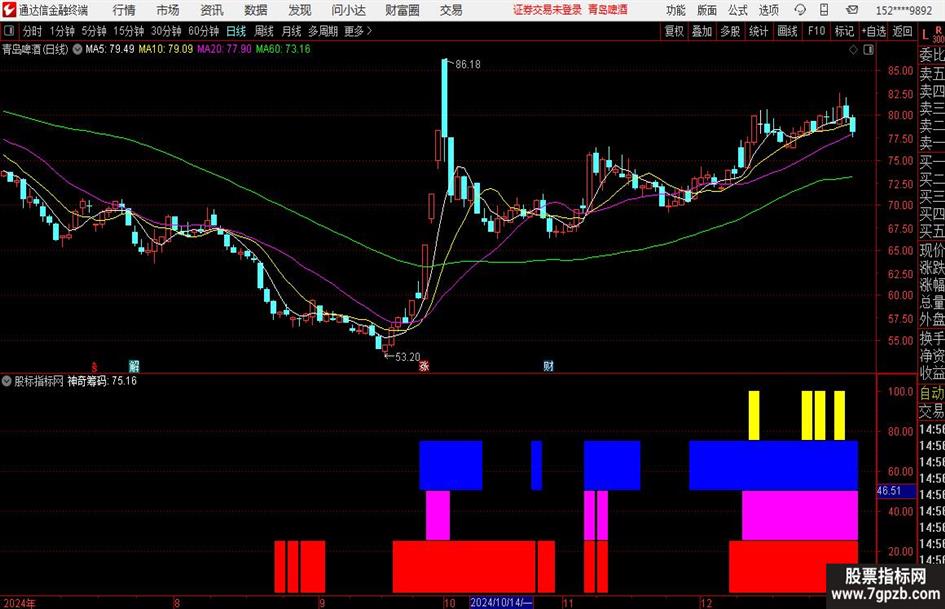Switch to 分时 chart period
Viewport: 945px width, 609px height.
pos(32,31)
